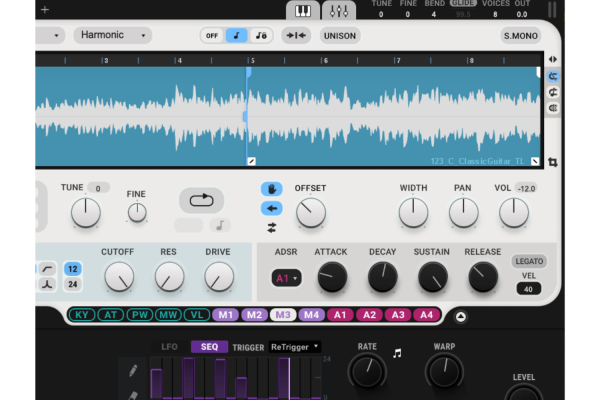Set sync mode to OFF
The height and width of the screenshot is (400, 600).
pyautogui.click(x=211, y=35)
